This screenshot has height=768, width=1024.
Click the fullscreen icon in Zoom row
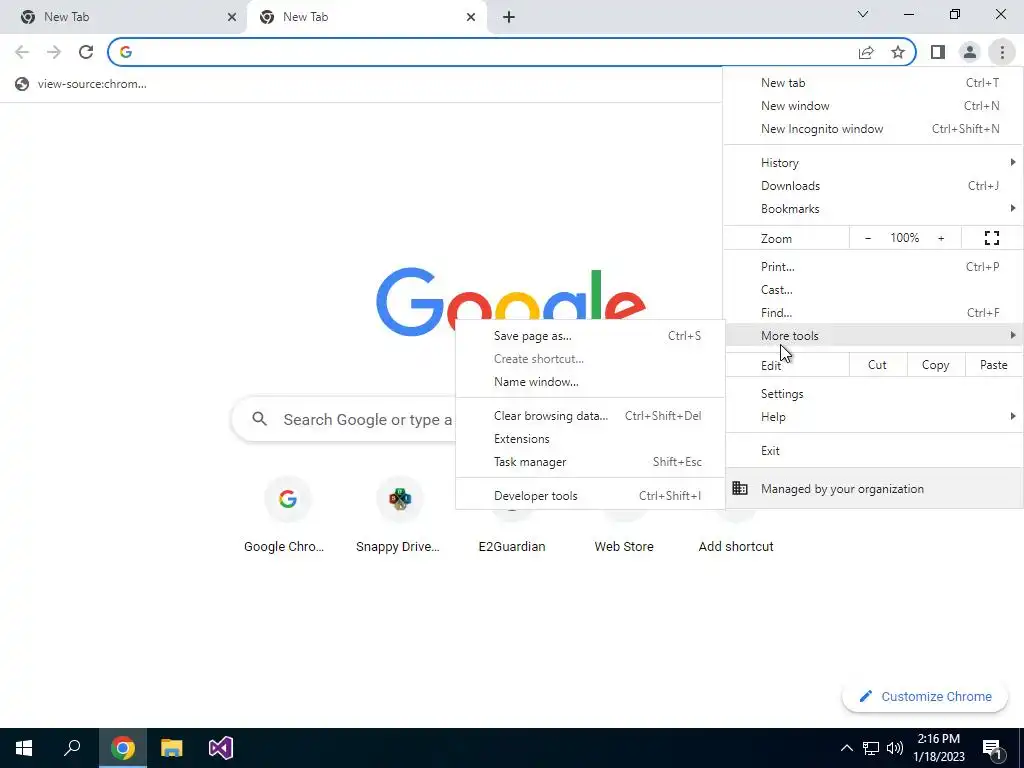tap(991, 238)
